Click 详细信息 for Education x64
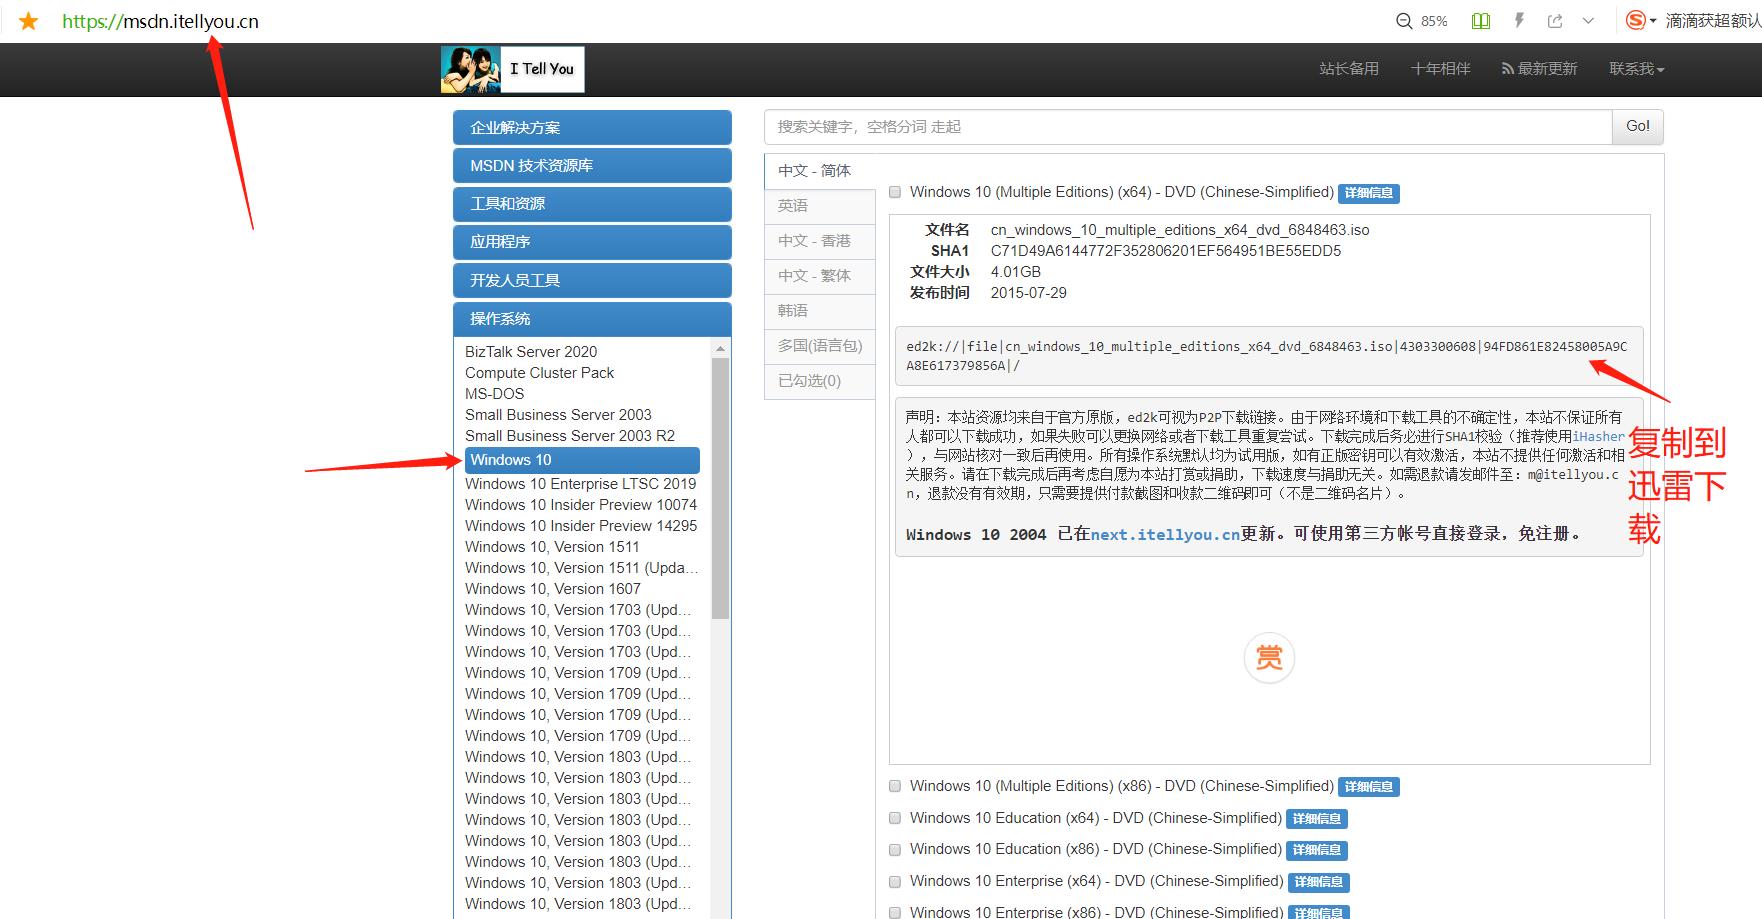This screenshot has height=919, width=1762. click(x=1317, y=819)
